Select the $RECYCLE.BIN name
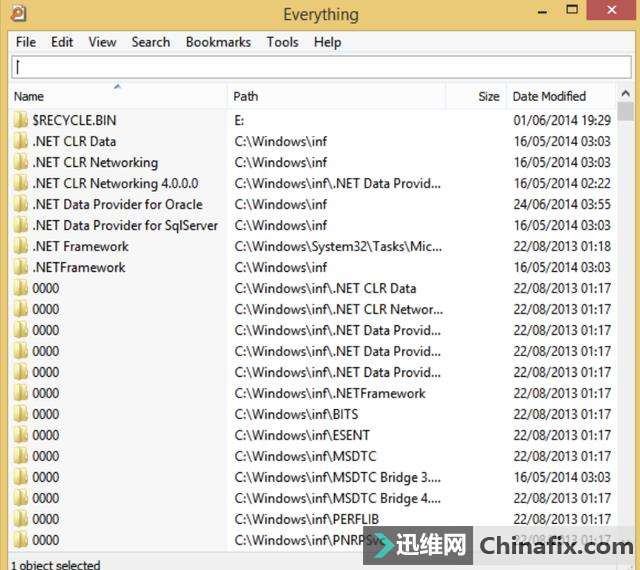 74,120
